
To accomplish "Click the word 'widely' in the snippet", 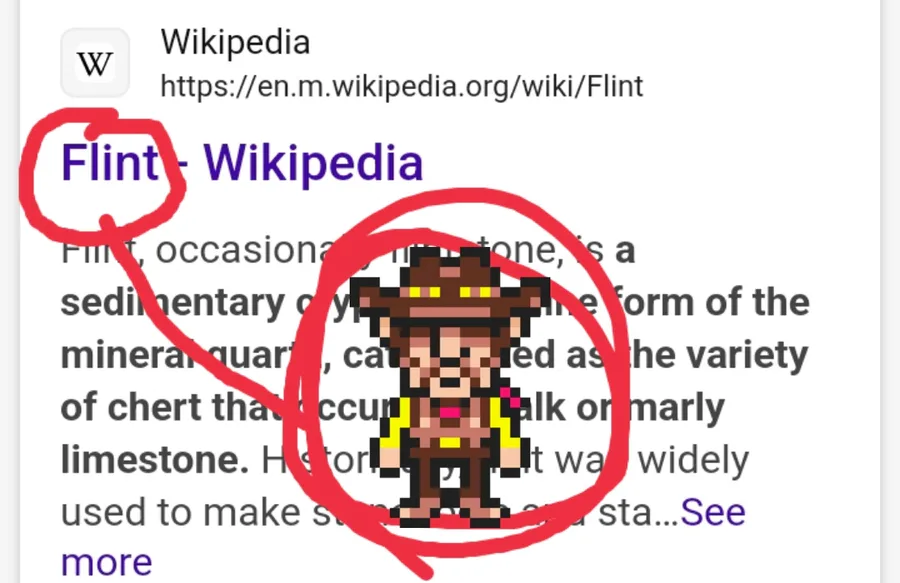I will coord(693,461).
